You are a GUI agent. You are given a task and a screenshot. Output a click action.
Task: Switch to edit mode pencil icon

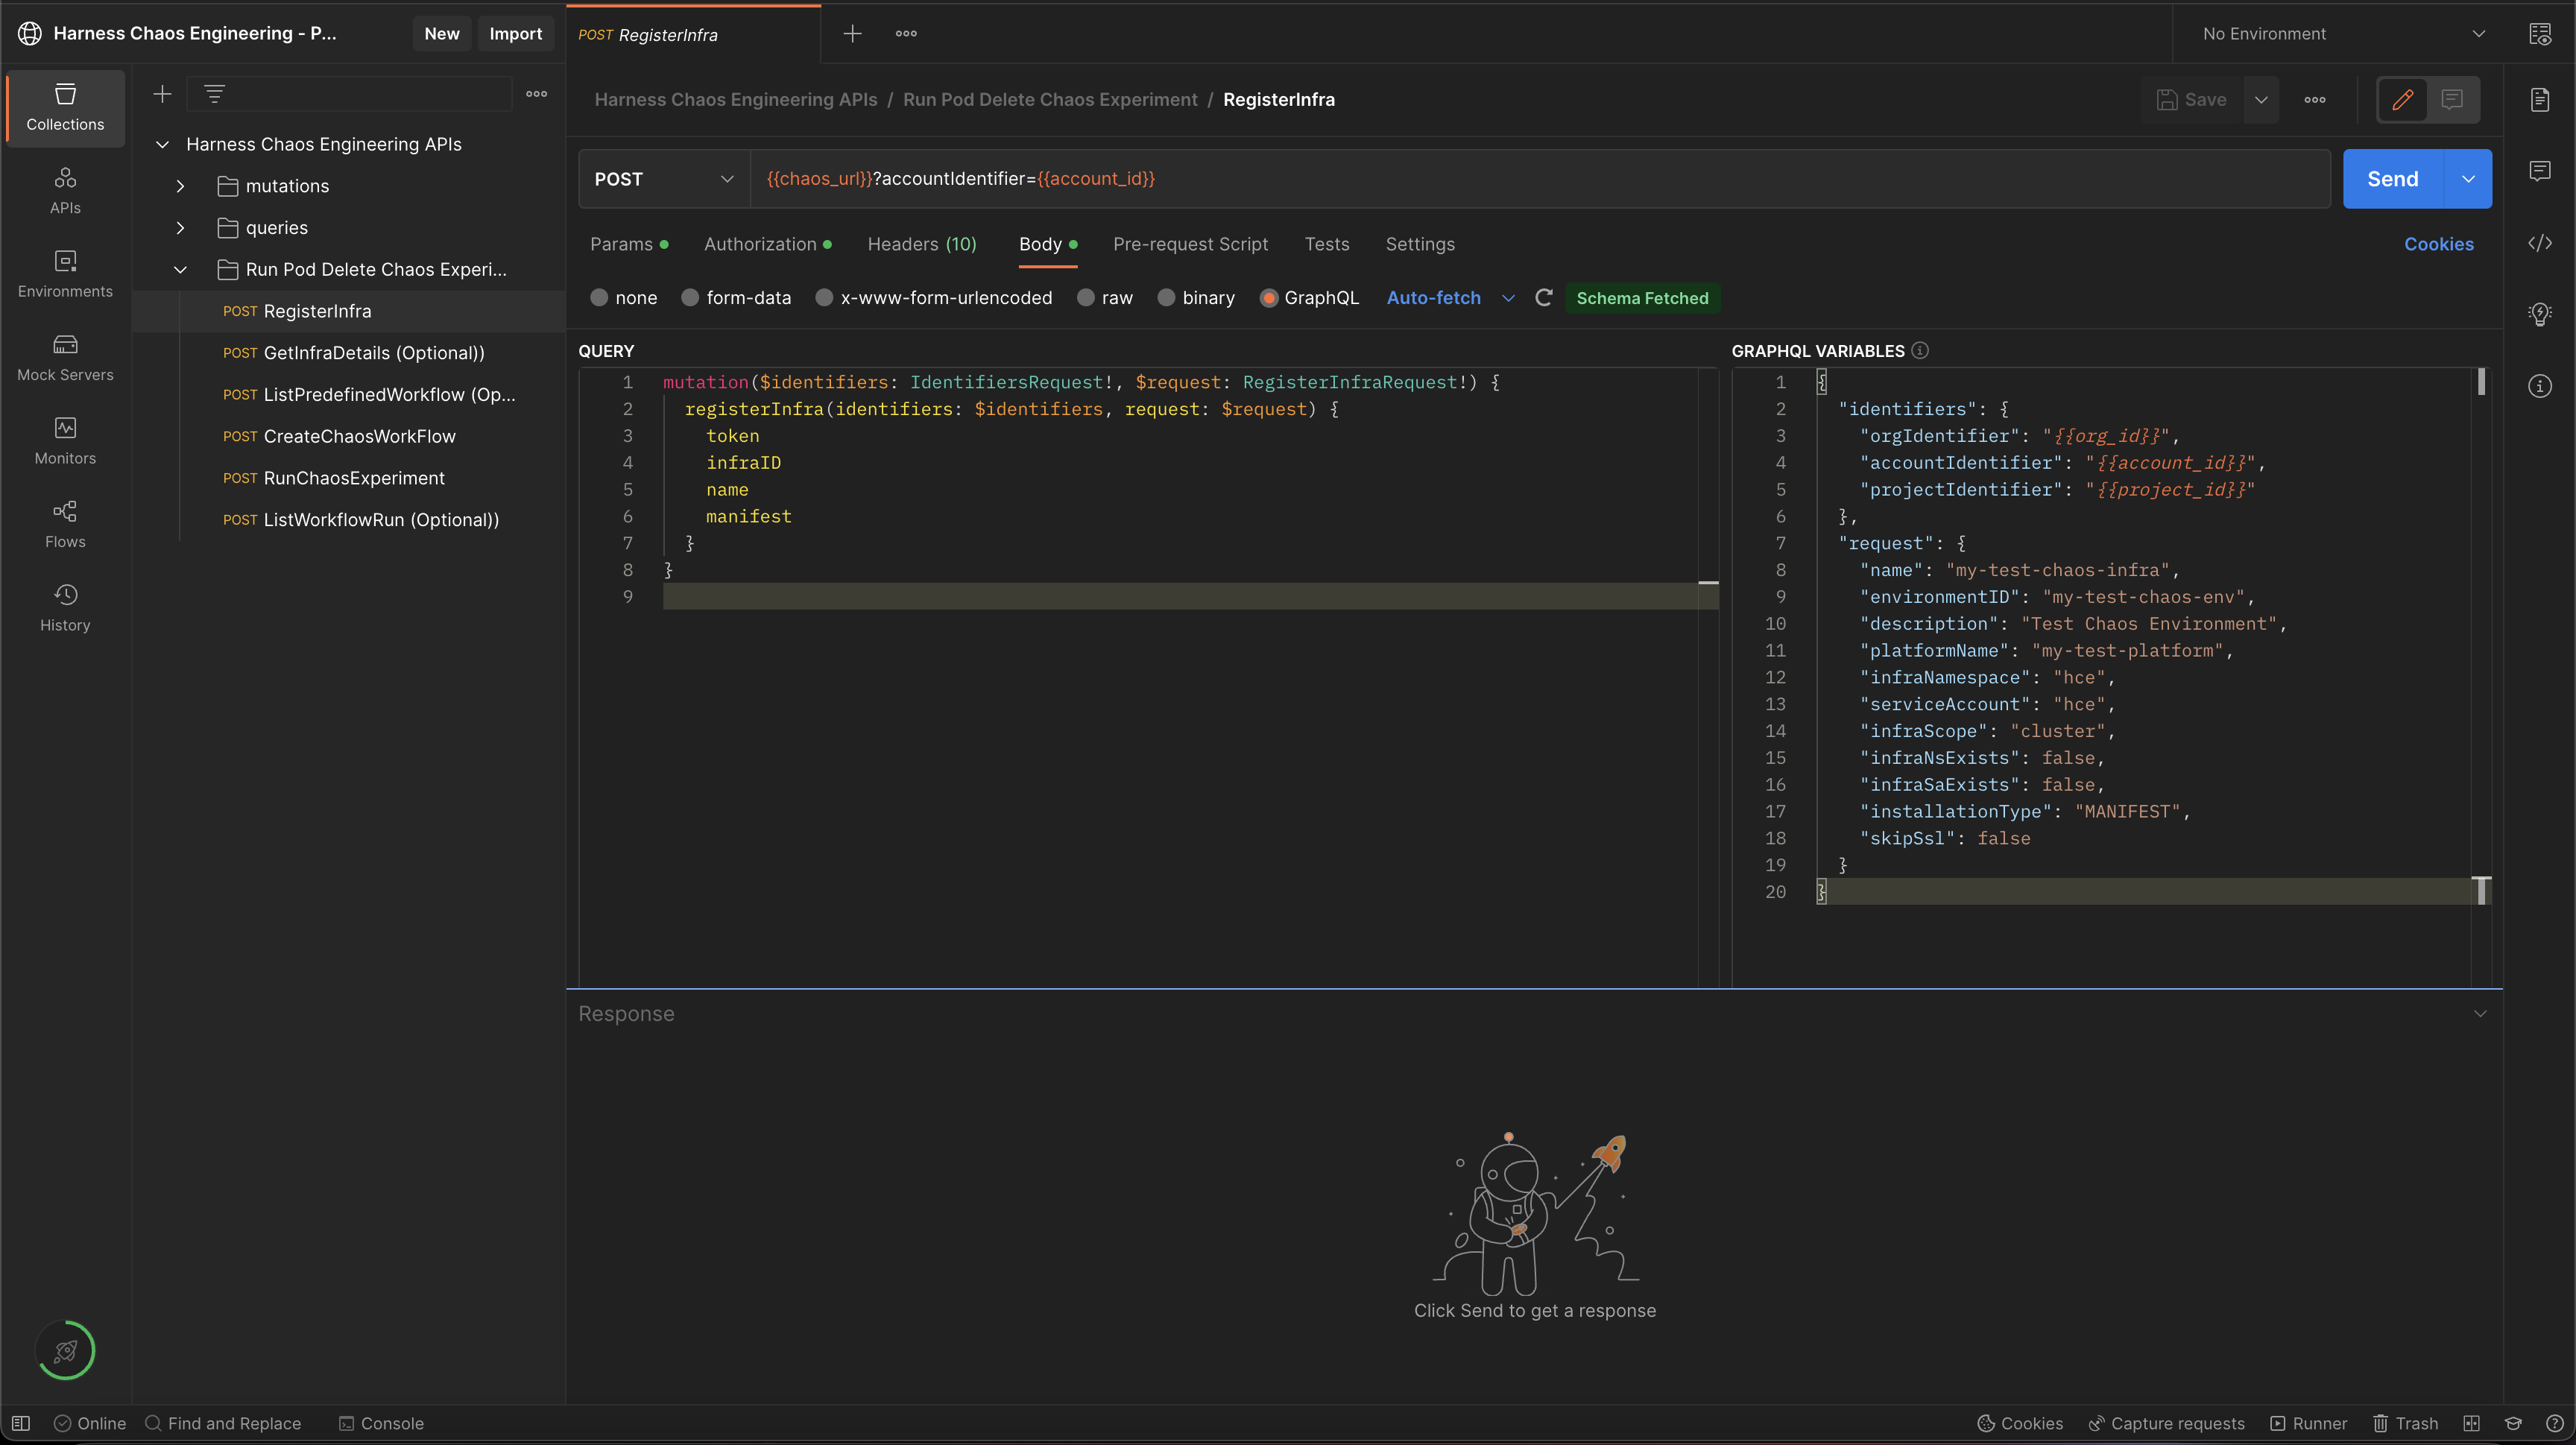[2403, 100]
